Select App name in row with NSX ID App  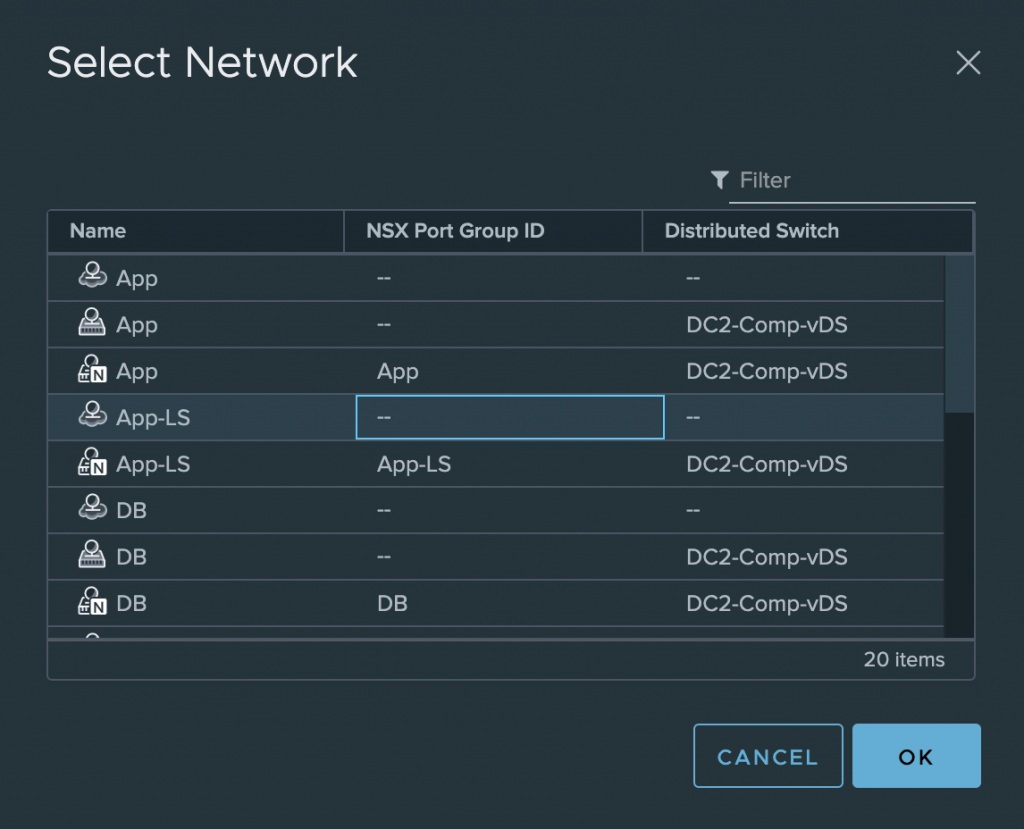pos(136,371)
